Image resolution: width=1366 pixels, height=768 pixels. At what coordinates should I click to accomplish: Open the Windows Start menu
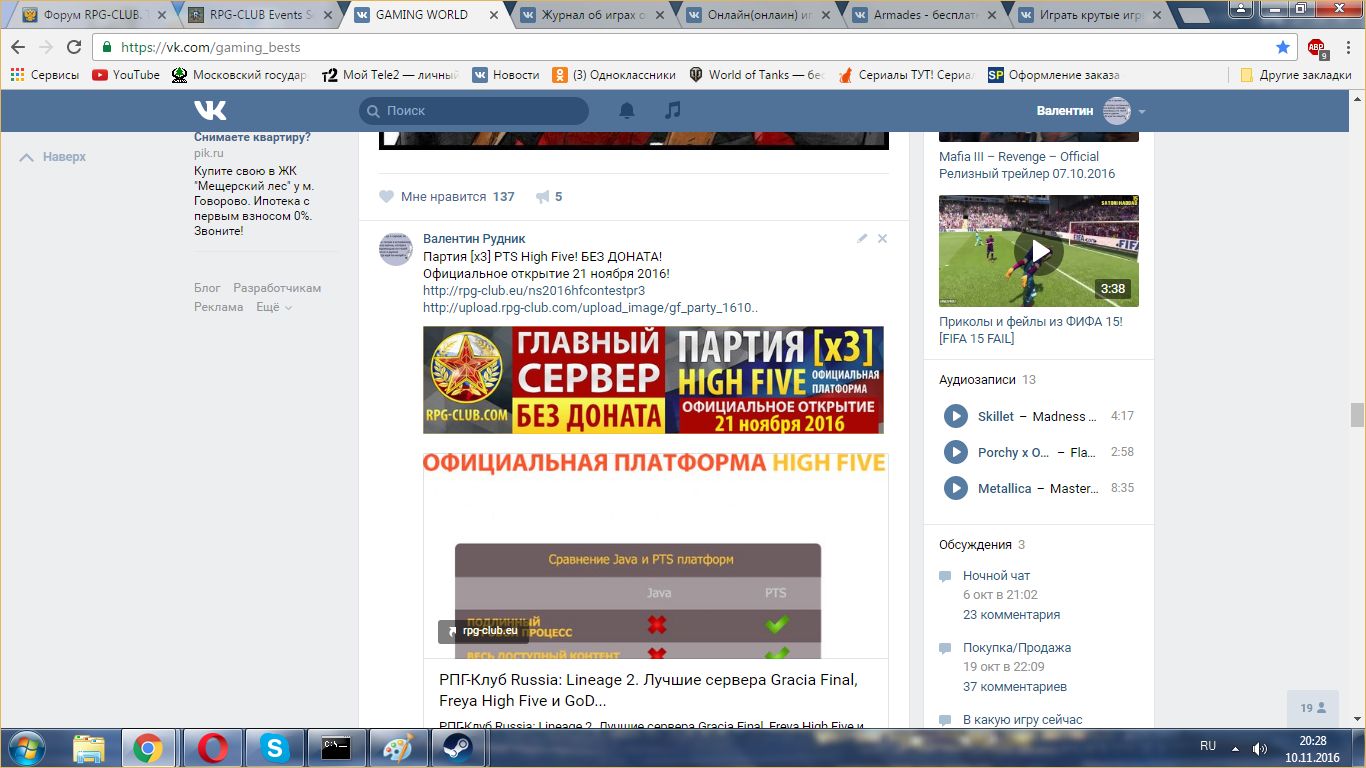click(25, 747)
